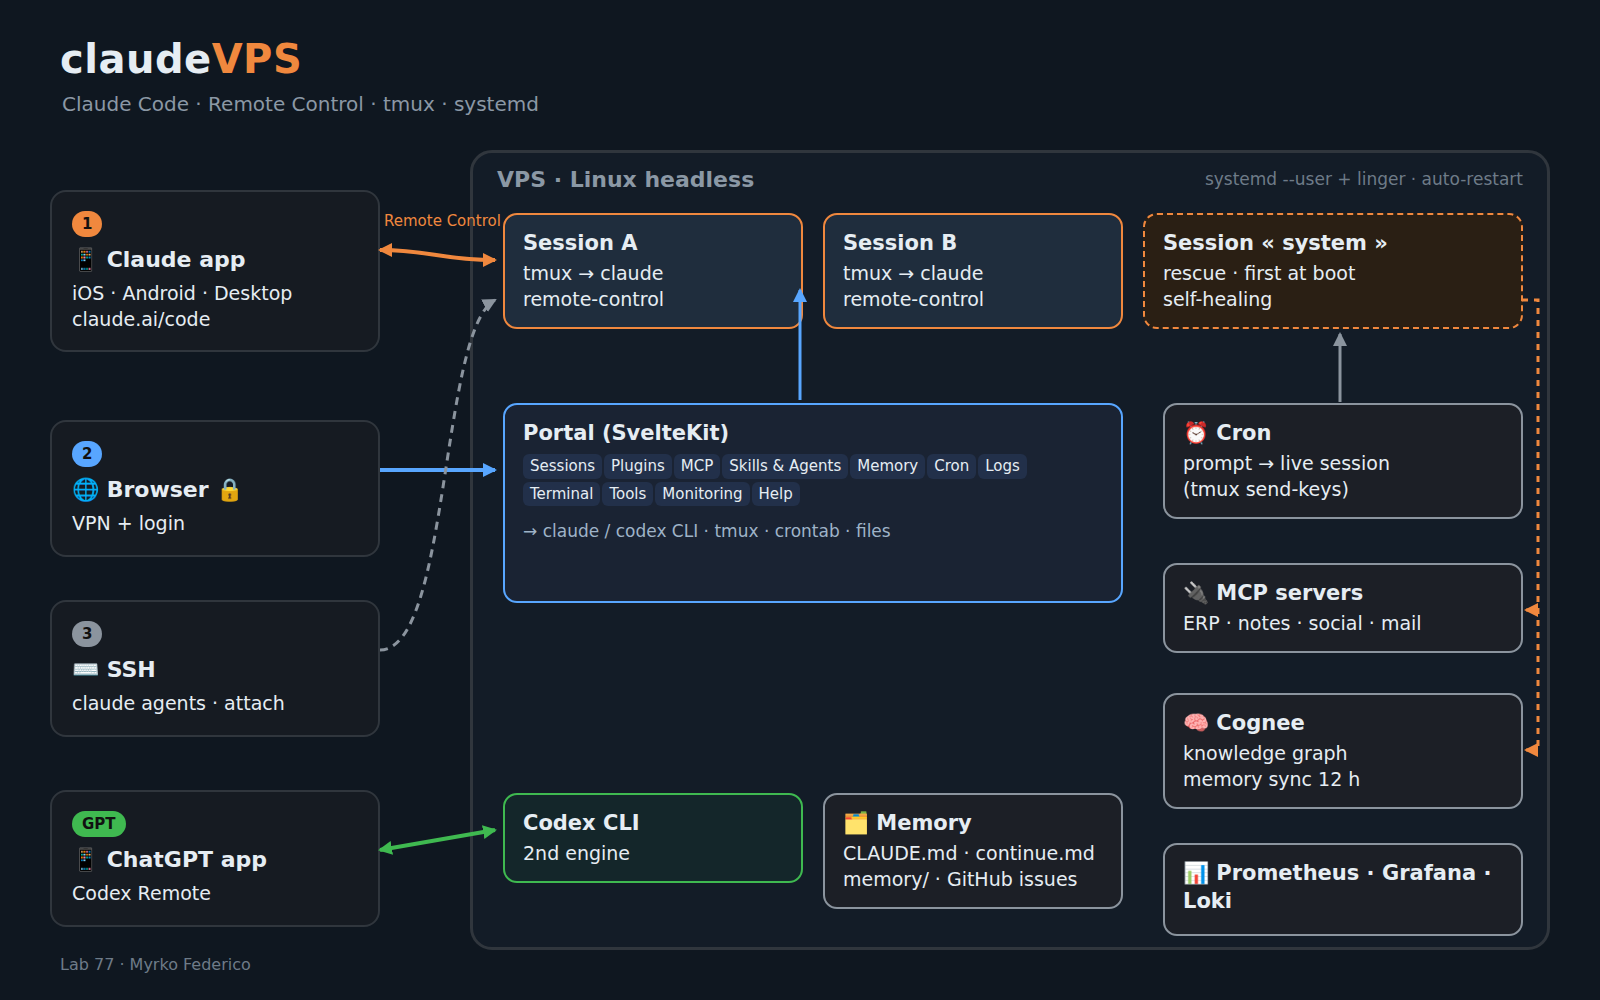This screenshot has width=1600, height=1000.
Task: Click the Session B heading
Action: pos(900,243)
